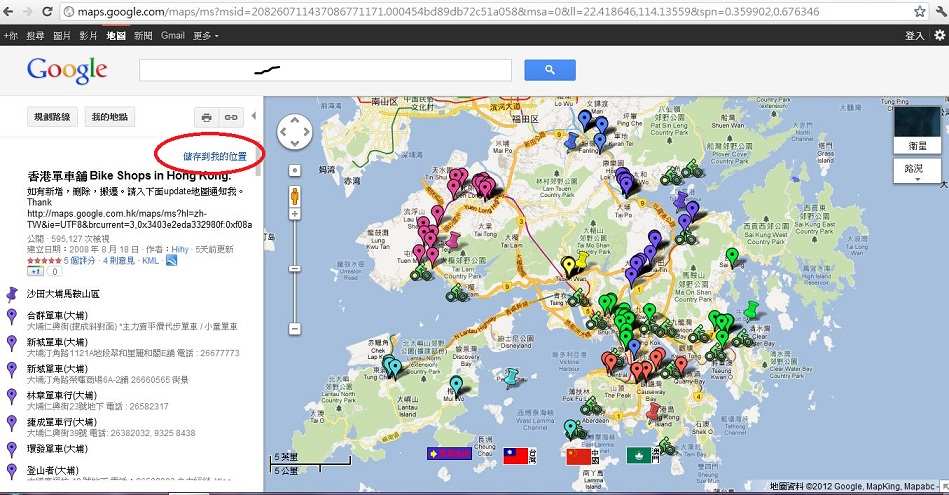Viewport: 949px width, 495px height.
Task: Click the 儲存到我的位置 link
Action: (215, 157)
